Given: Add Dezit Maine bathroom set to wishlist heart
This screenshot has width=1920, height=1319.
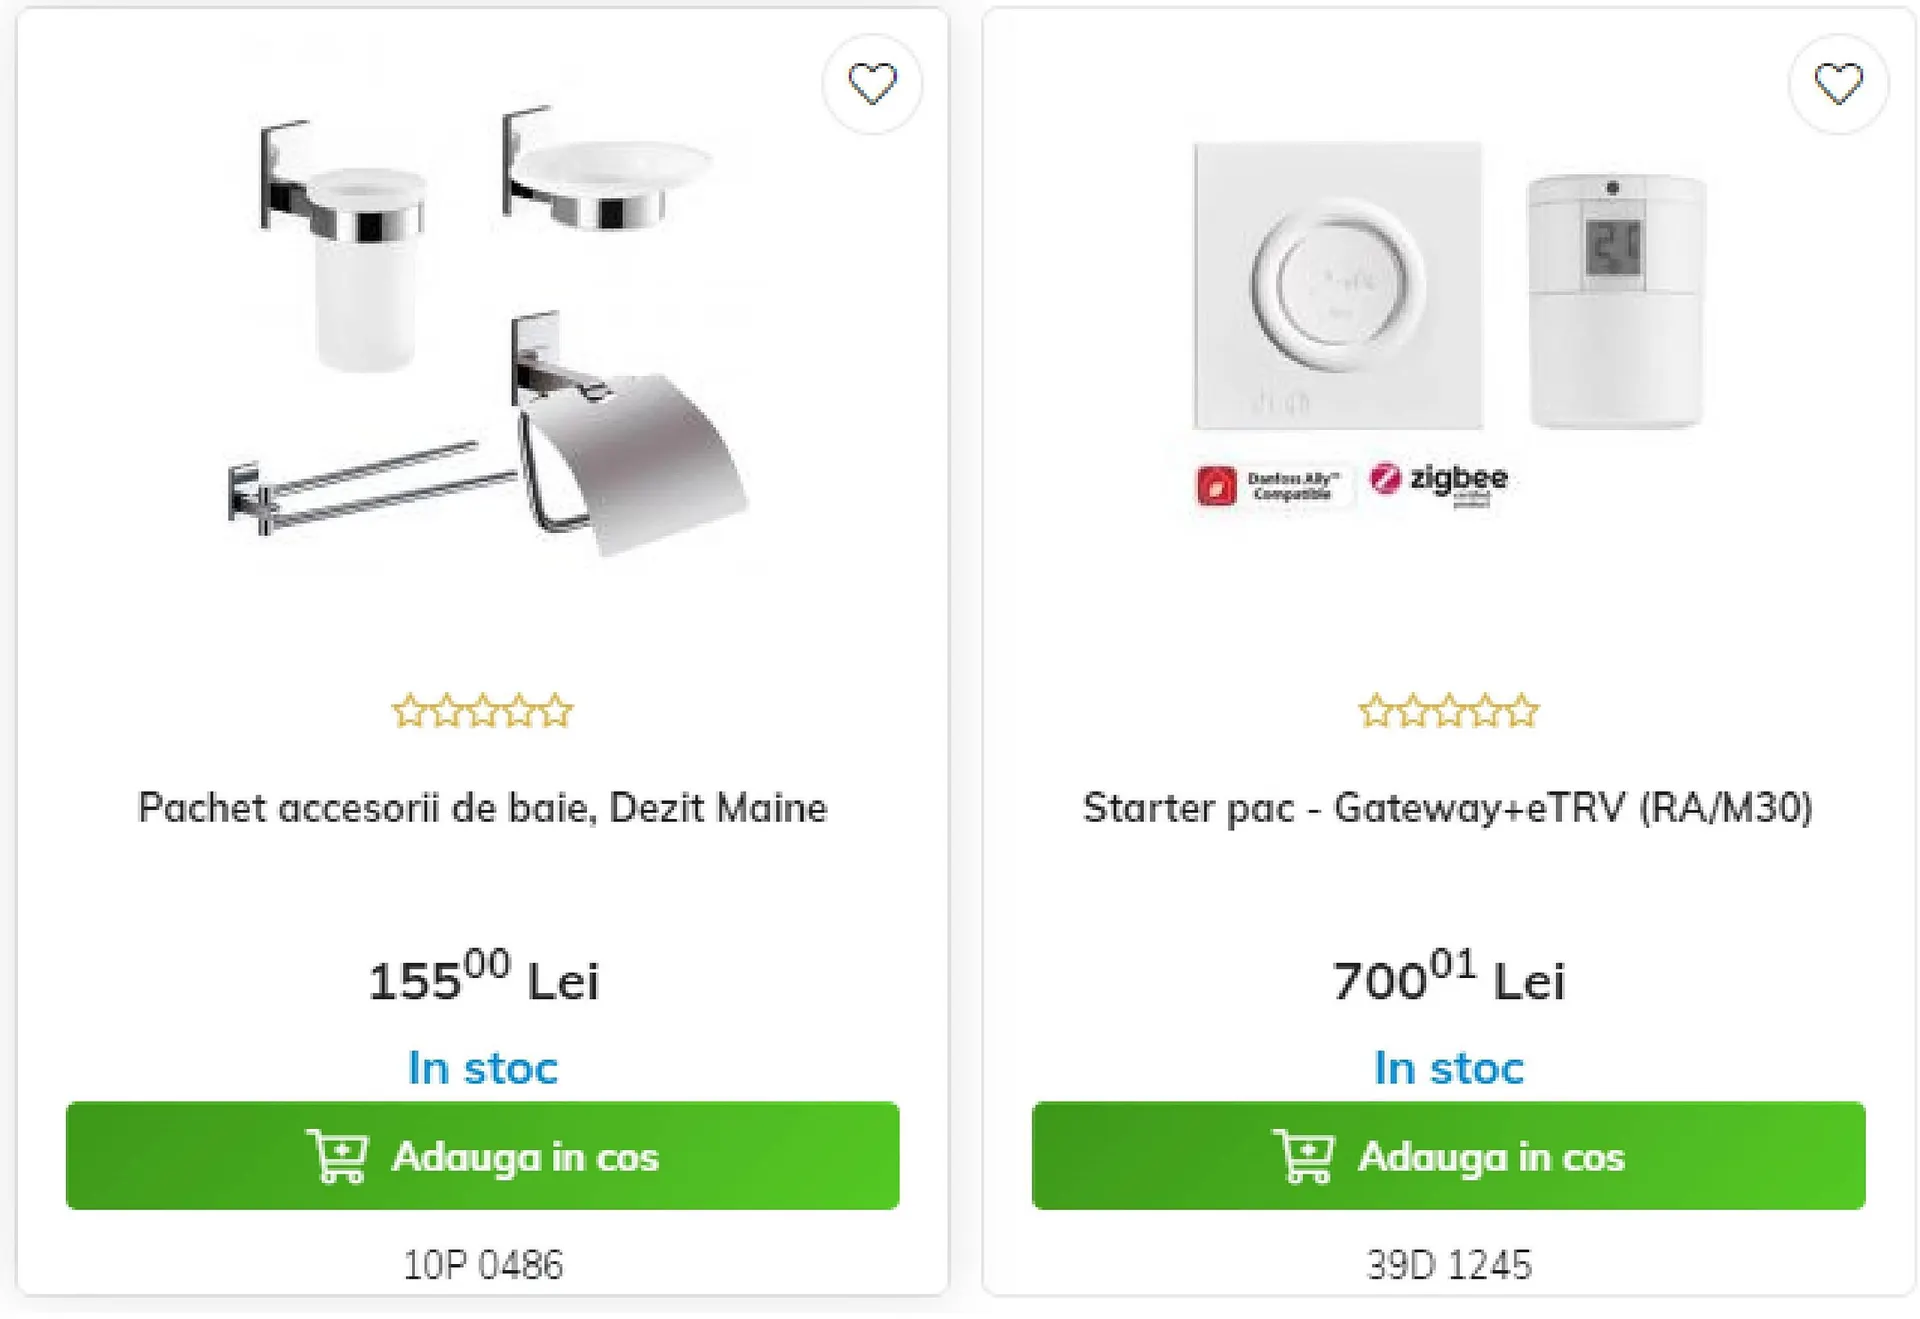Looking at the screenshot, I should click(x=872, y=84).
